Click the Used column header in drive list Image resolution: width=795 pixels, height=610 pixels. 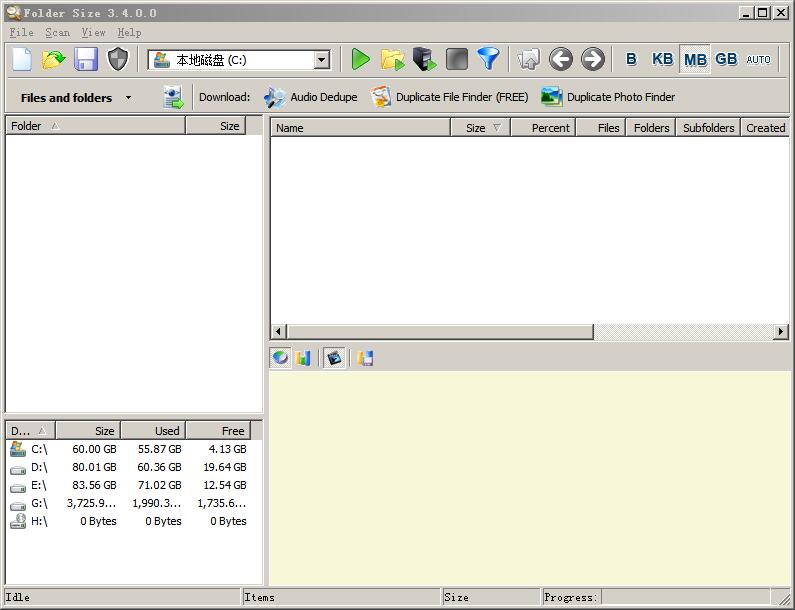click(153, 430)
